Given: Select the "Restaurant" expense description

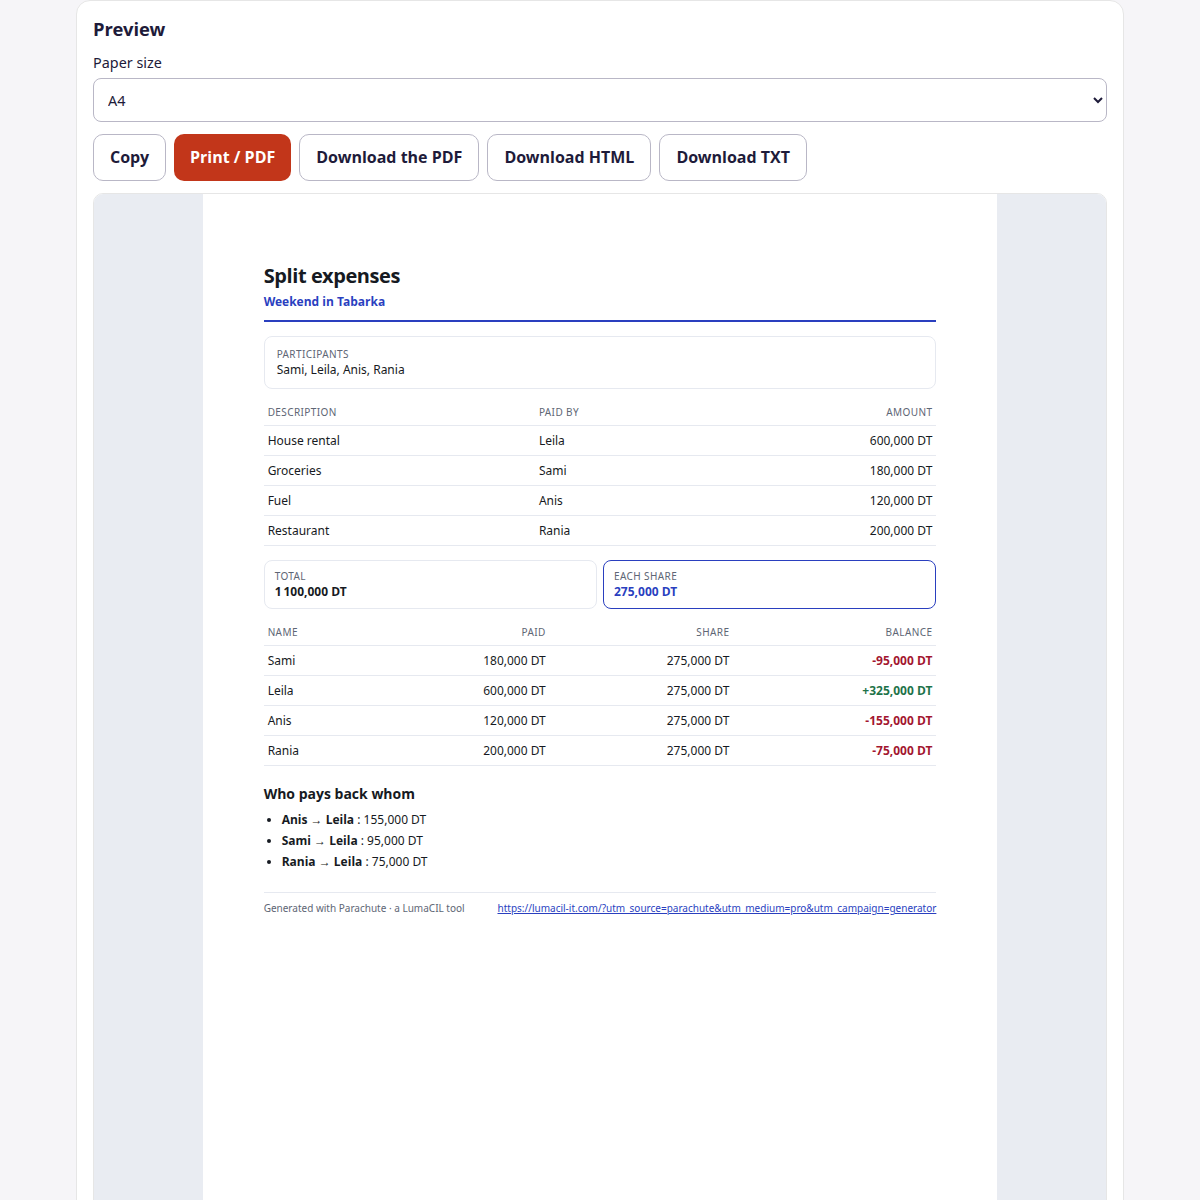Looking at the screenshot, I should pos(299,530).
